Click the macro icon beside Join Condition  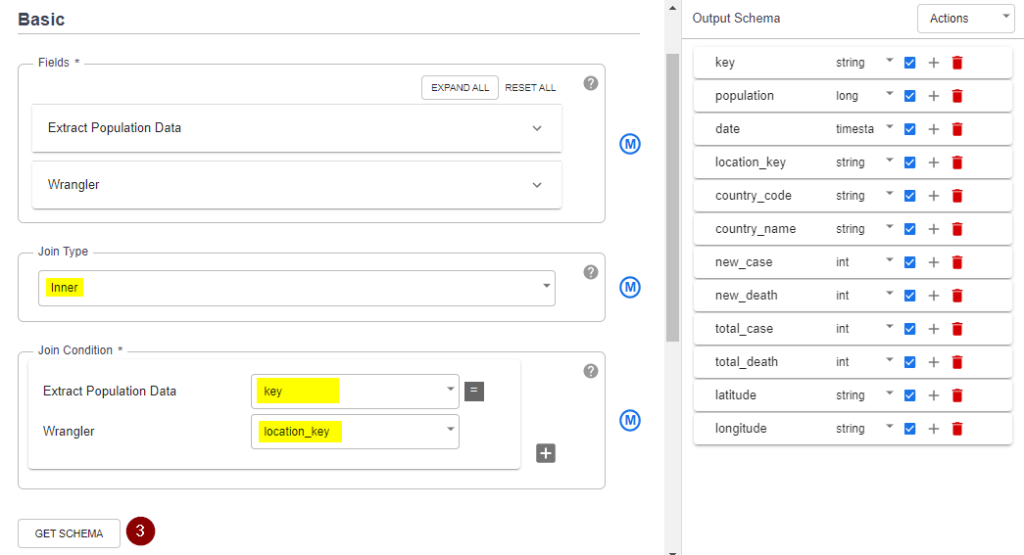[630, 420]
